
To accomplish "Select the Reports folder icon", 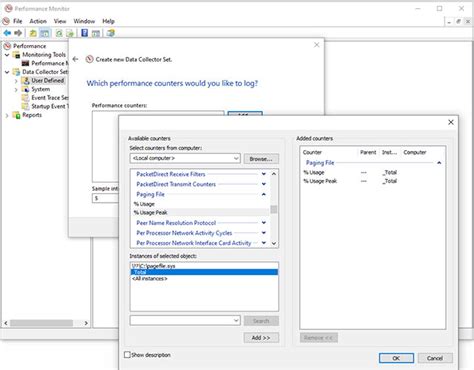I will [16, 115].
